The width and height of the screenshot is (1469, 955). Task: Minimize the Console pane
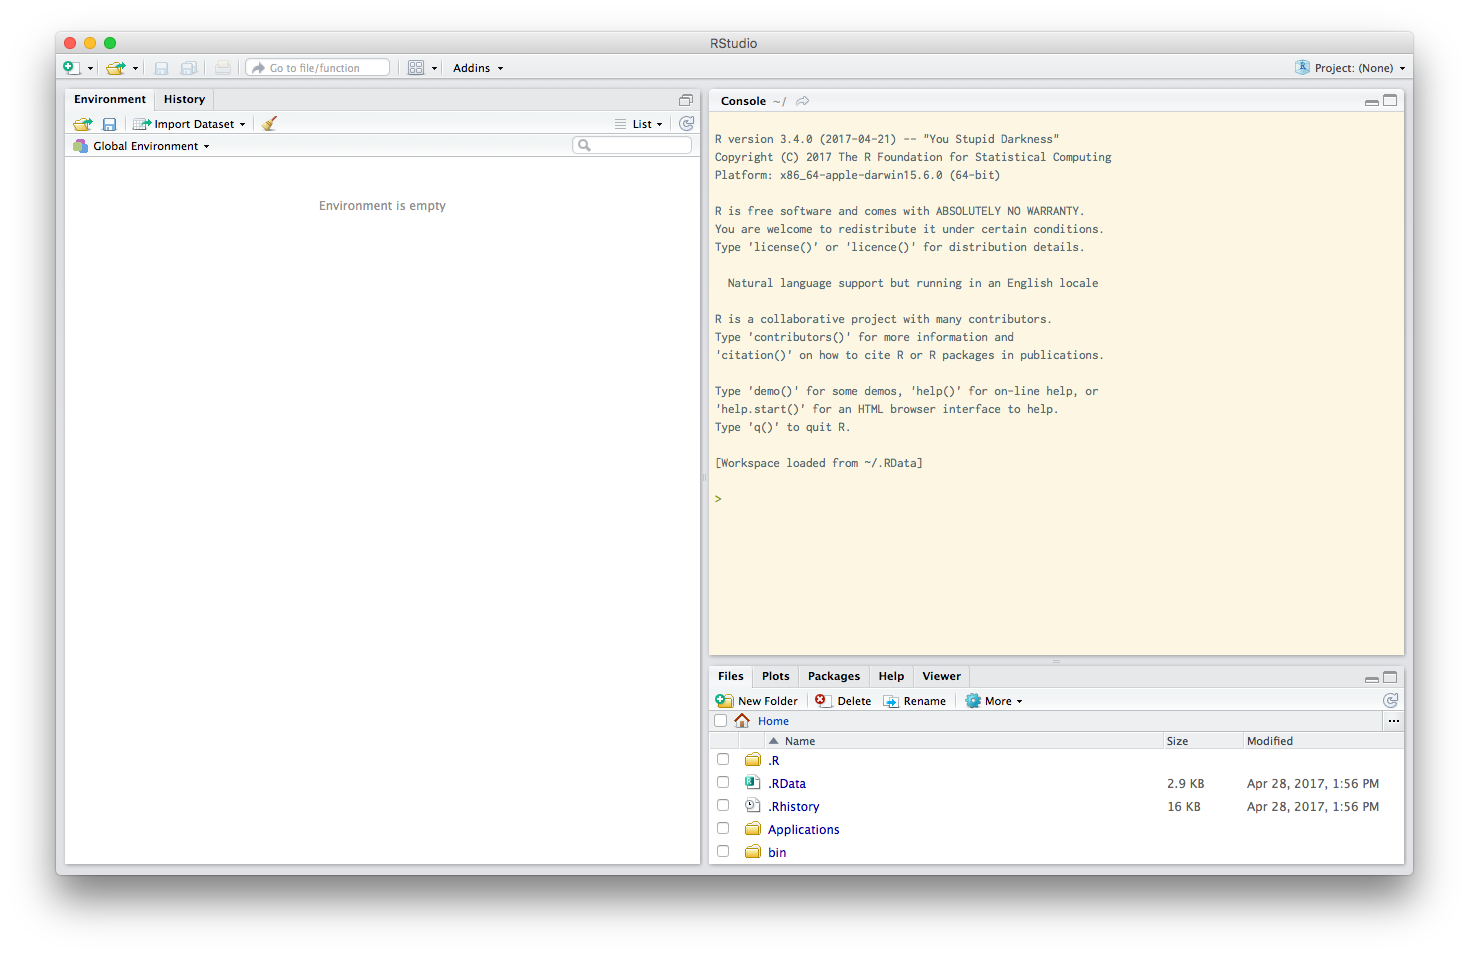[x=1372, y=101]
